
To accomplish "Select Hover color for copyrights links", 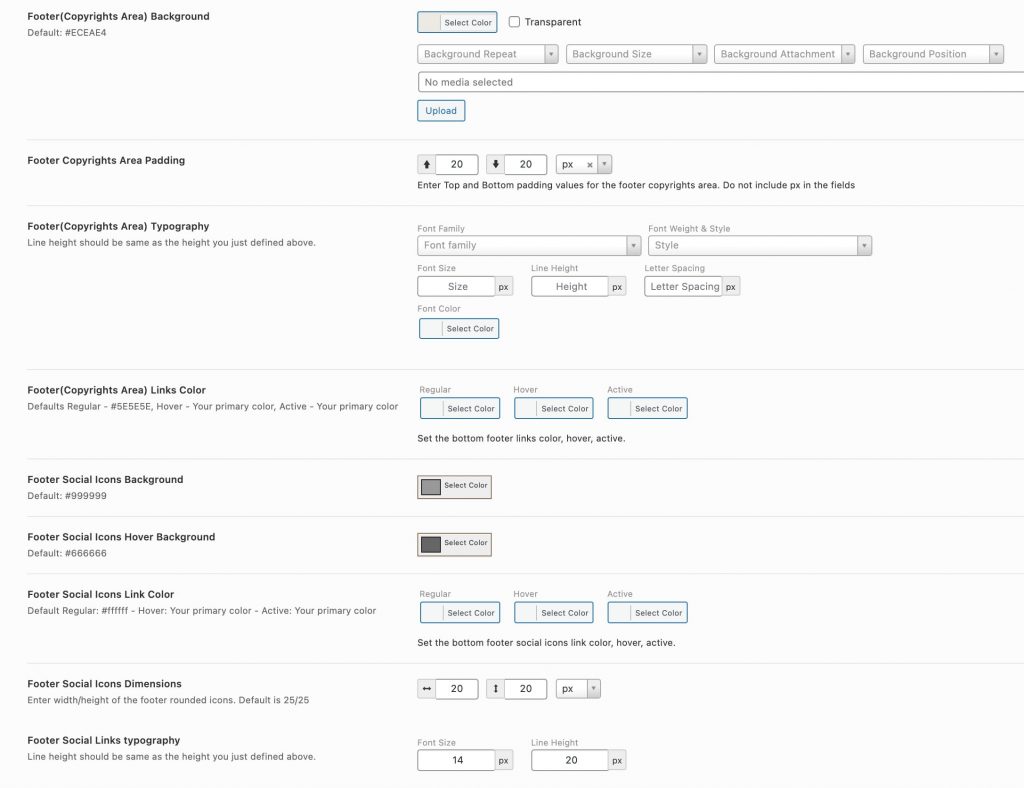I will point(554,409).
